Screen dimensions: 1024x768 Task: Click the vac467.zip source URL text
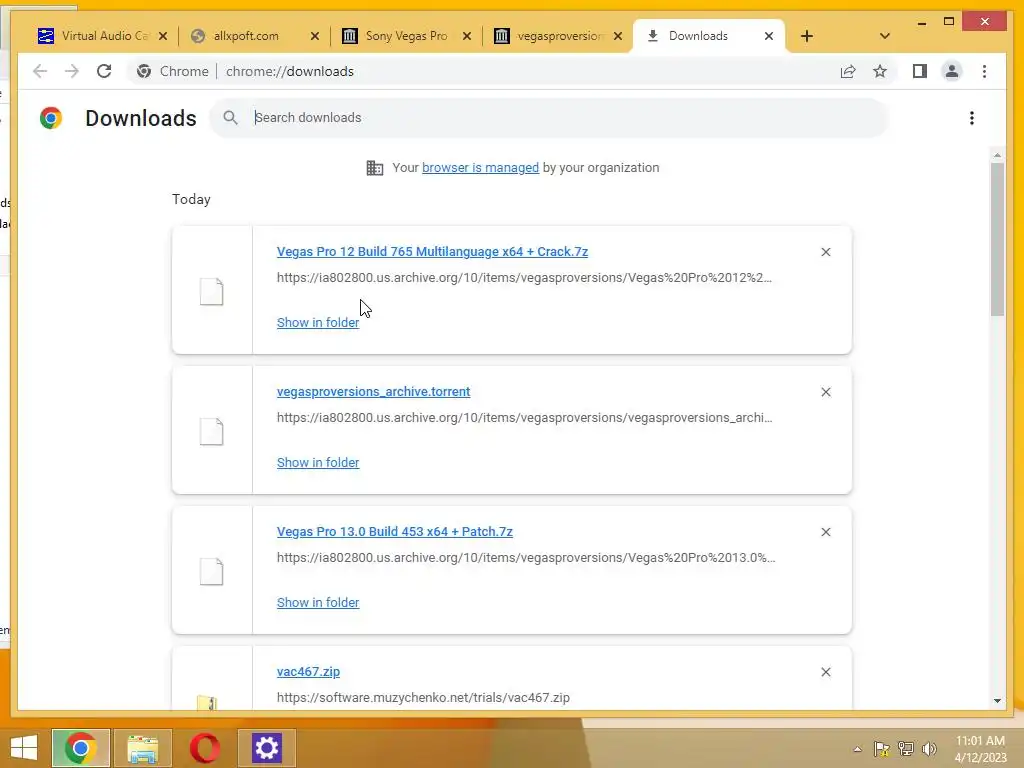(x=423, y=697)
